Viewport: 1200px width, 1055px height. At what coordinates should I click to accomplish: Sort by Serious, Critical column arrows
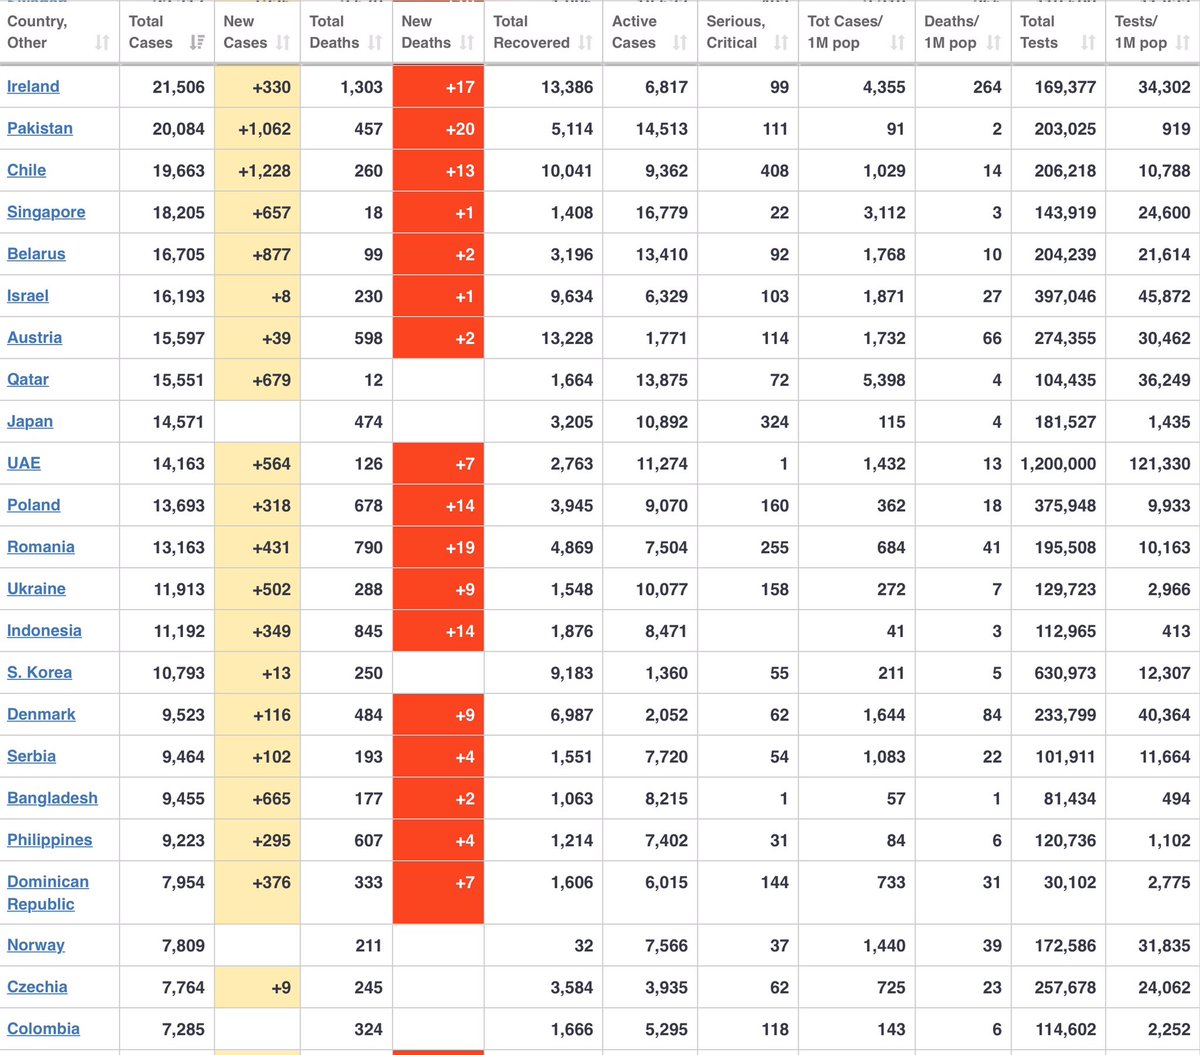pyautogui.click(x=781, y=42)
